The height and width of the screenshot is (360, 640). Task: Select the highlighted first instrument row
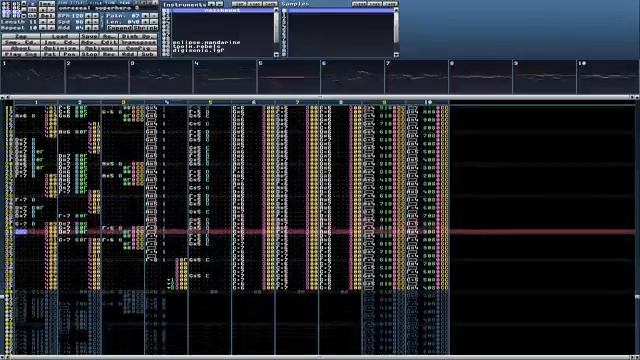coord(223,11)
